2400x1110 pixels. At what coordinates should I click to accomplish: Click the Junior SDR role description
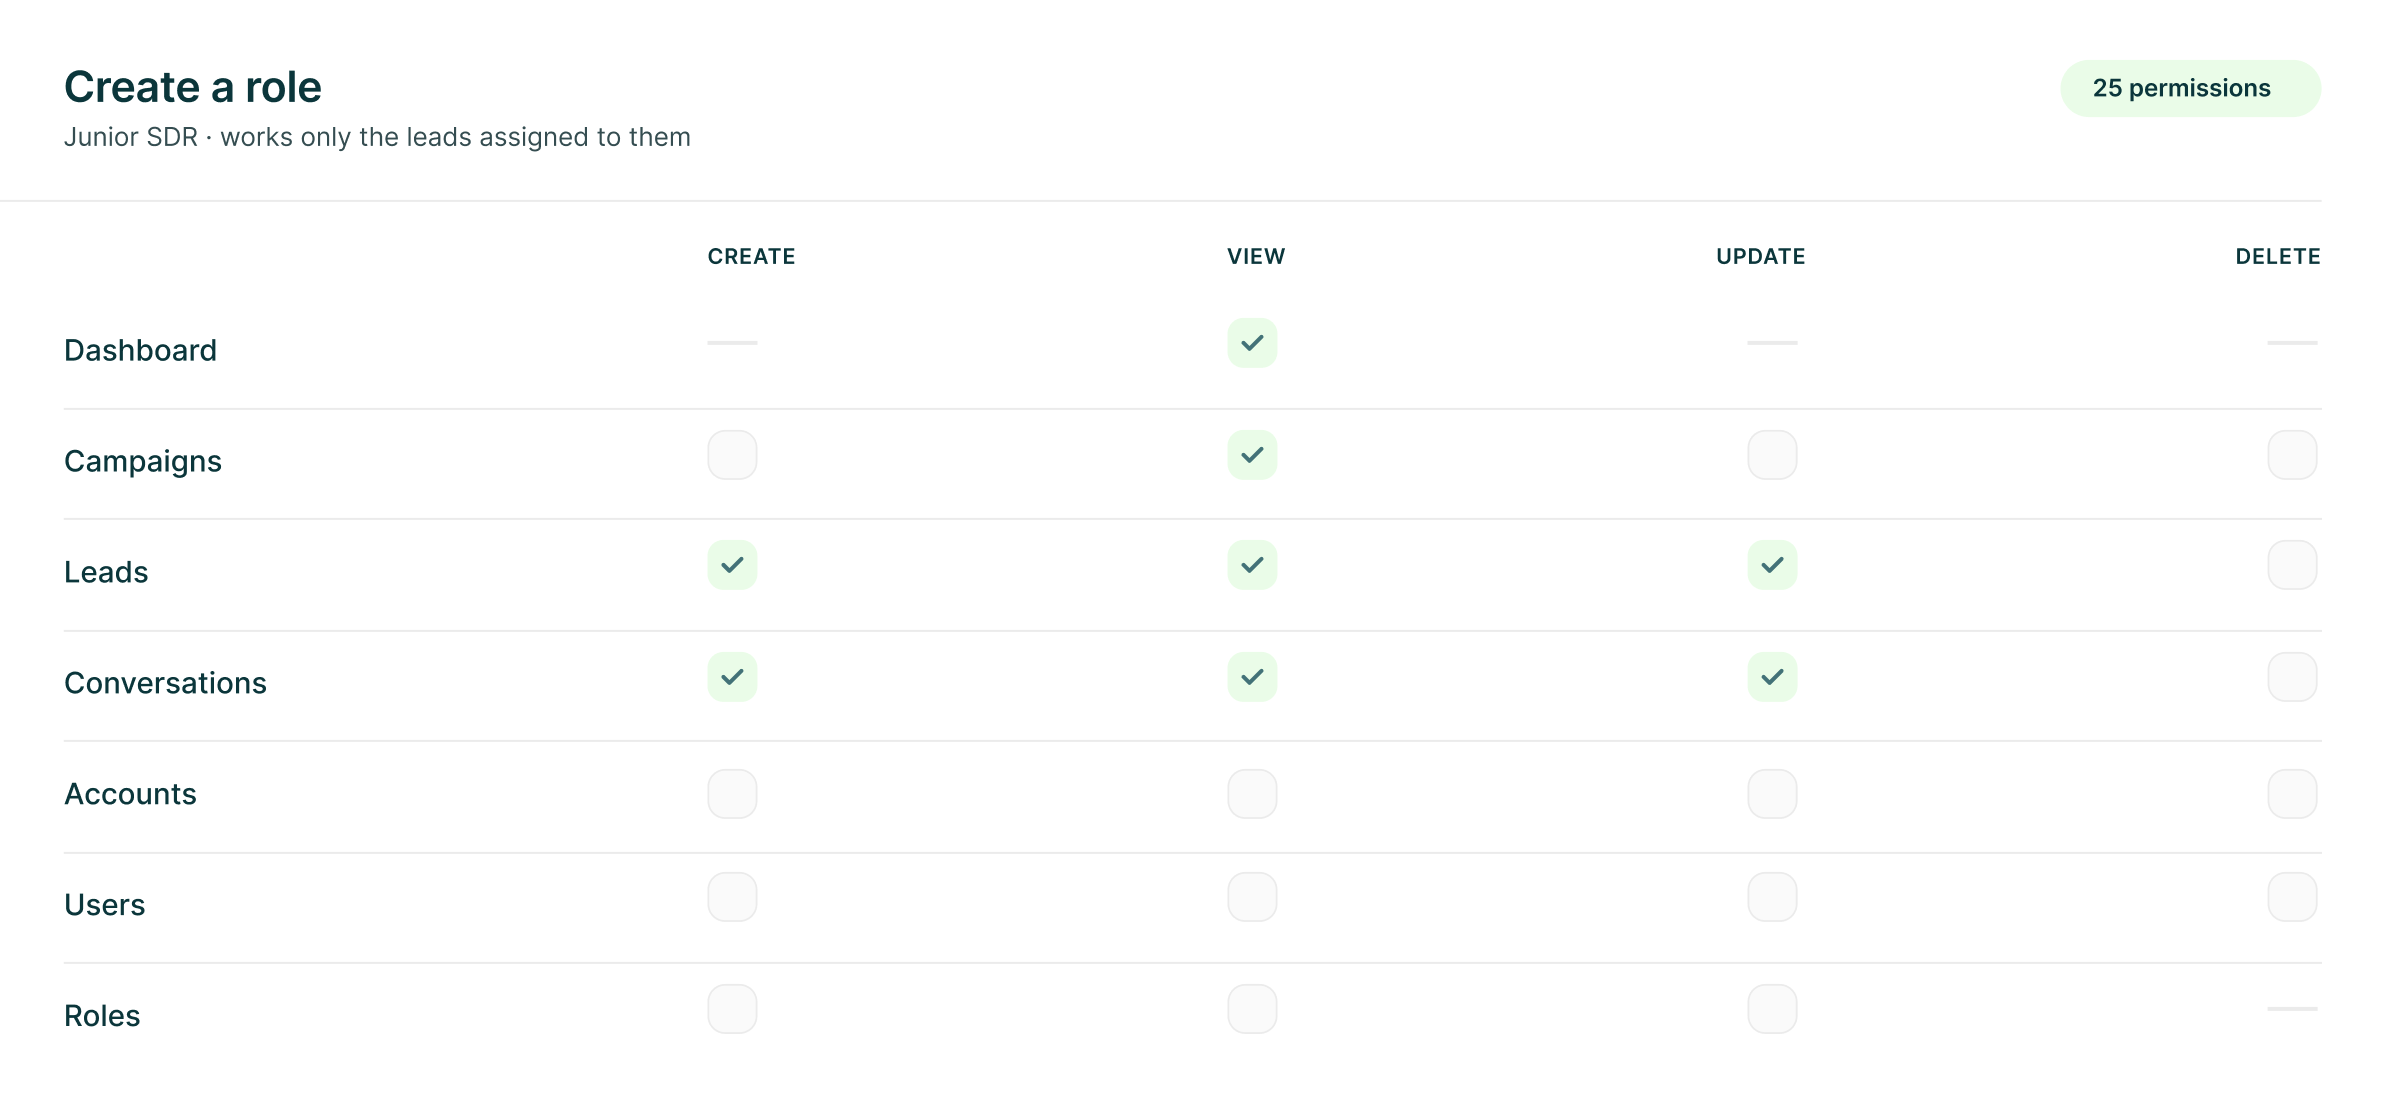point(377,137)
